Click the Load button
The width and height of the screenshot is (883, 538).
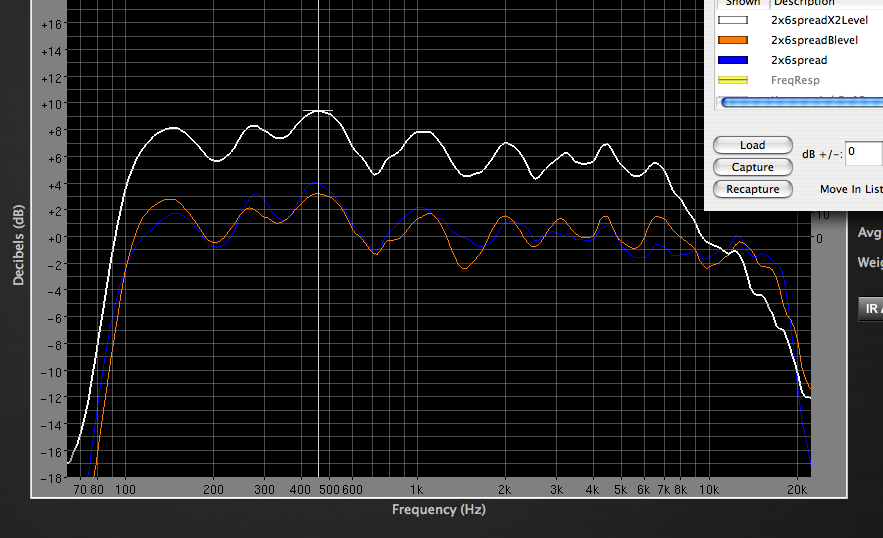[752, 145]
